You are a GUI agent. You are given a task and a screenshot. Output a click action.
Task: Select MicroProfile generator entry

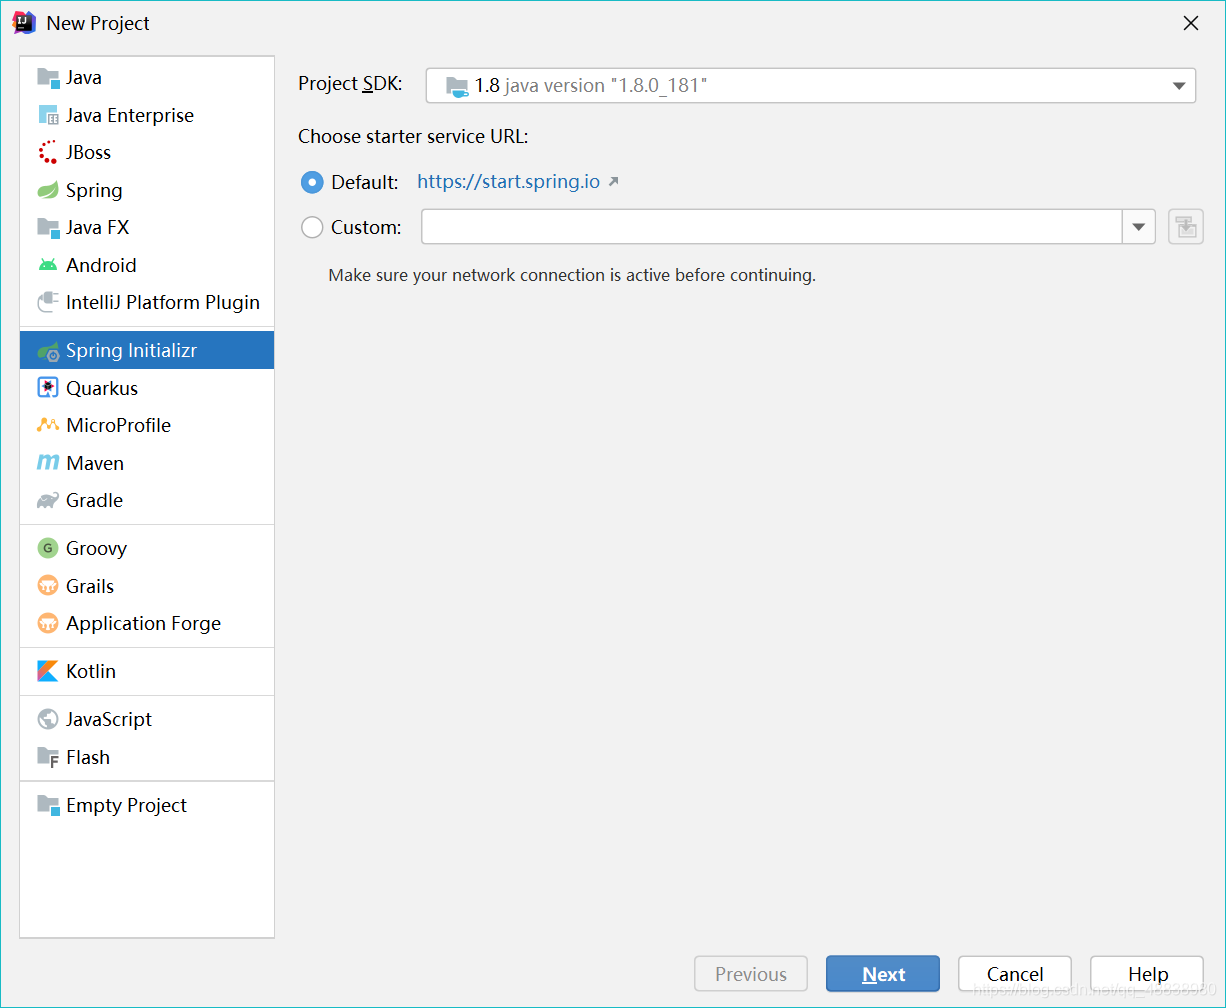(x=147, y=425)
